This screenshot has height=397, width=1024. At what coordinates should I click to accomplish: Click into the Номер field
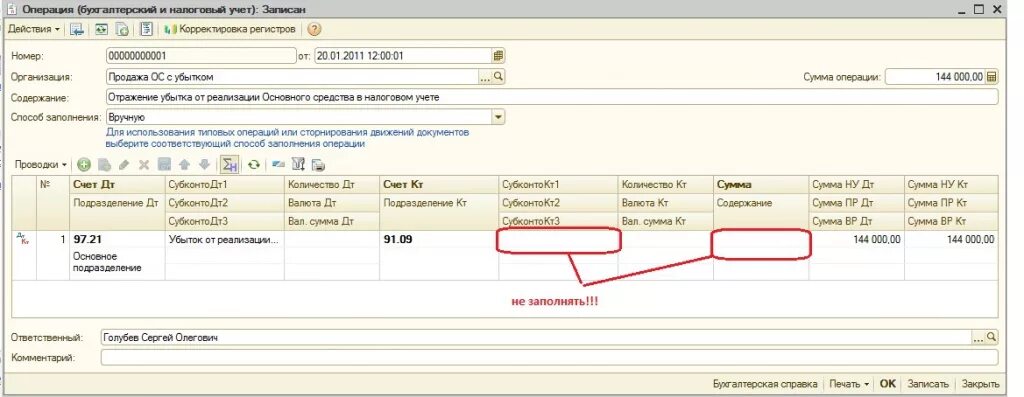[201, 56]
